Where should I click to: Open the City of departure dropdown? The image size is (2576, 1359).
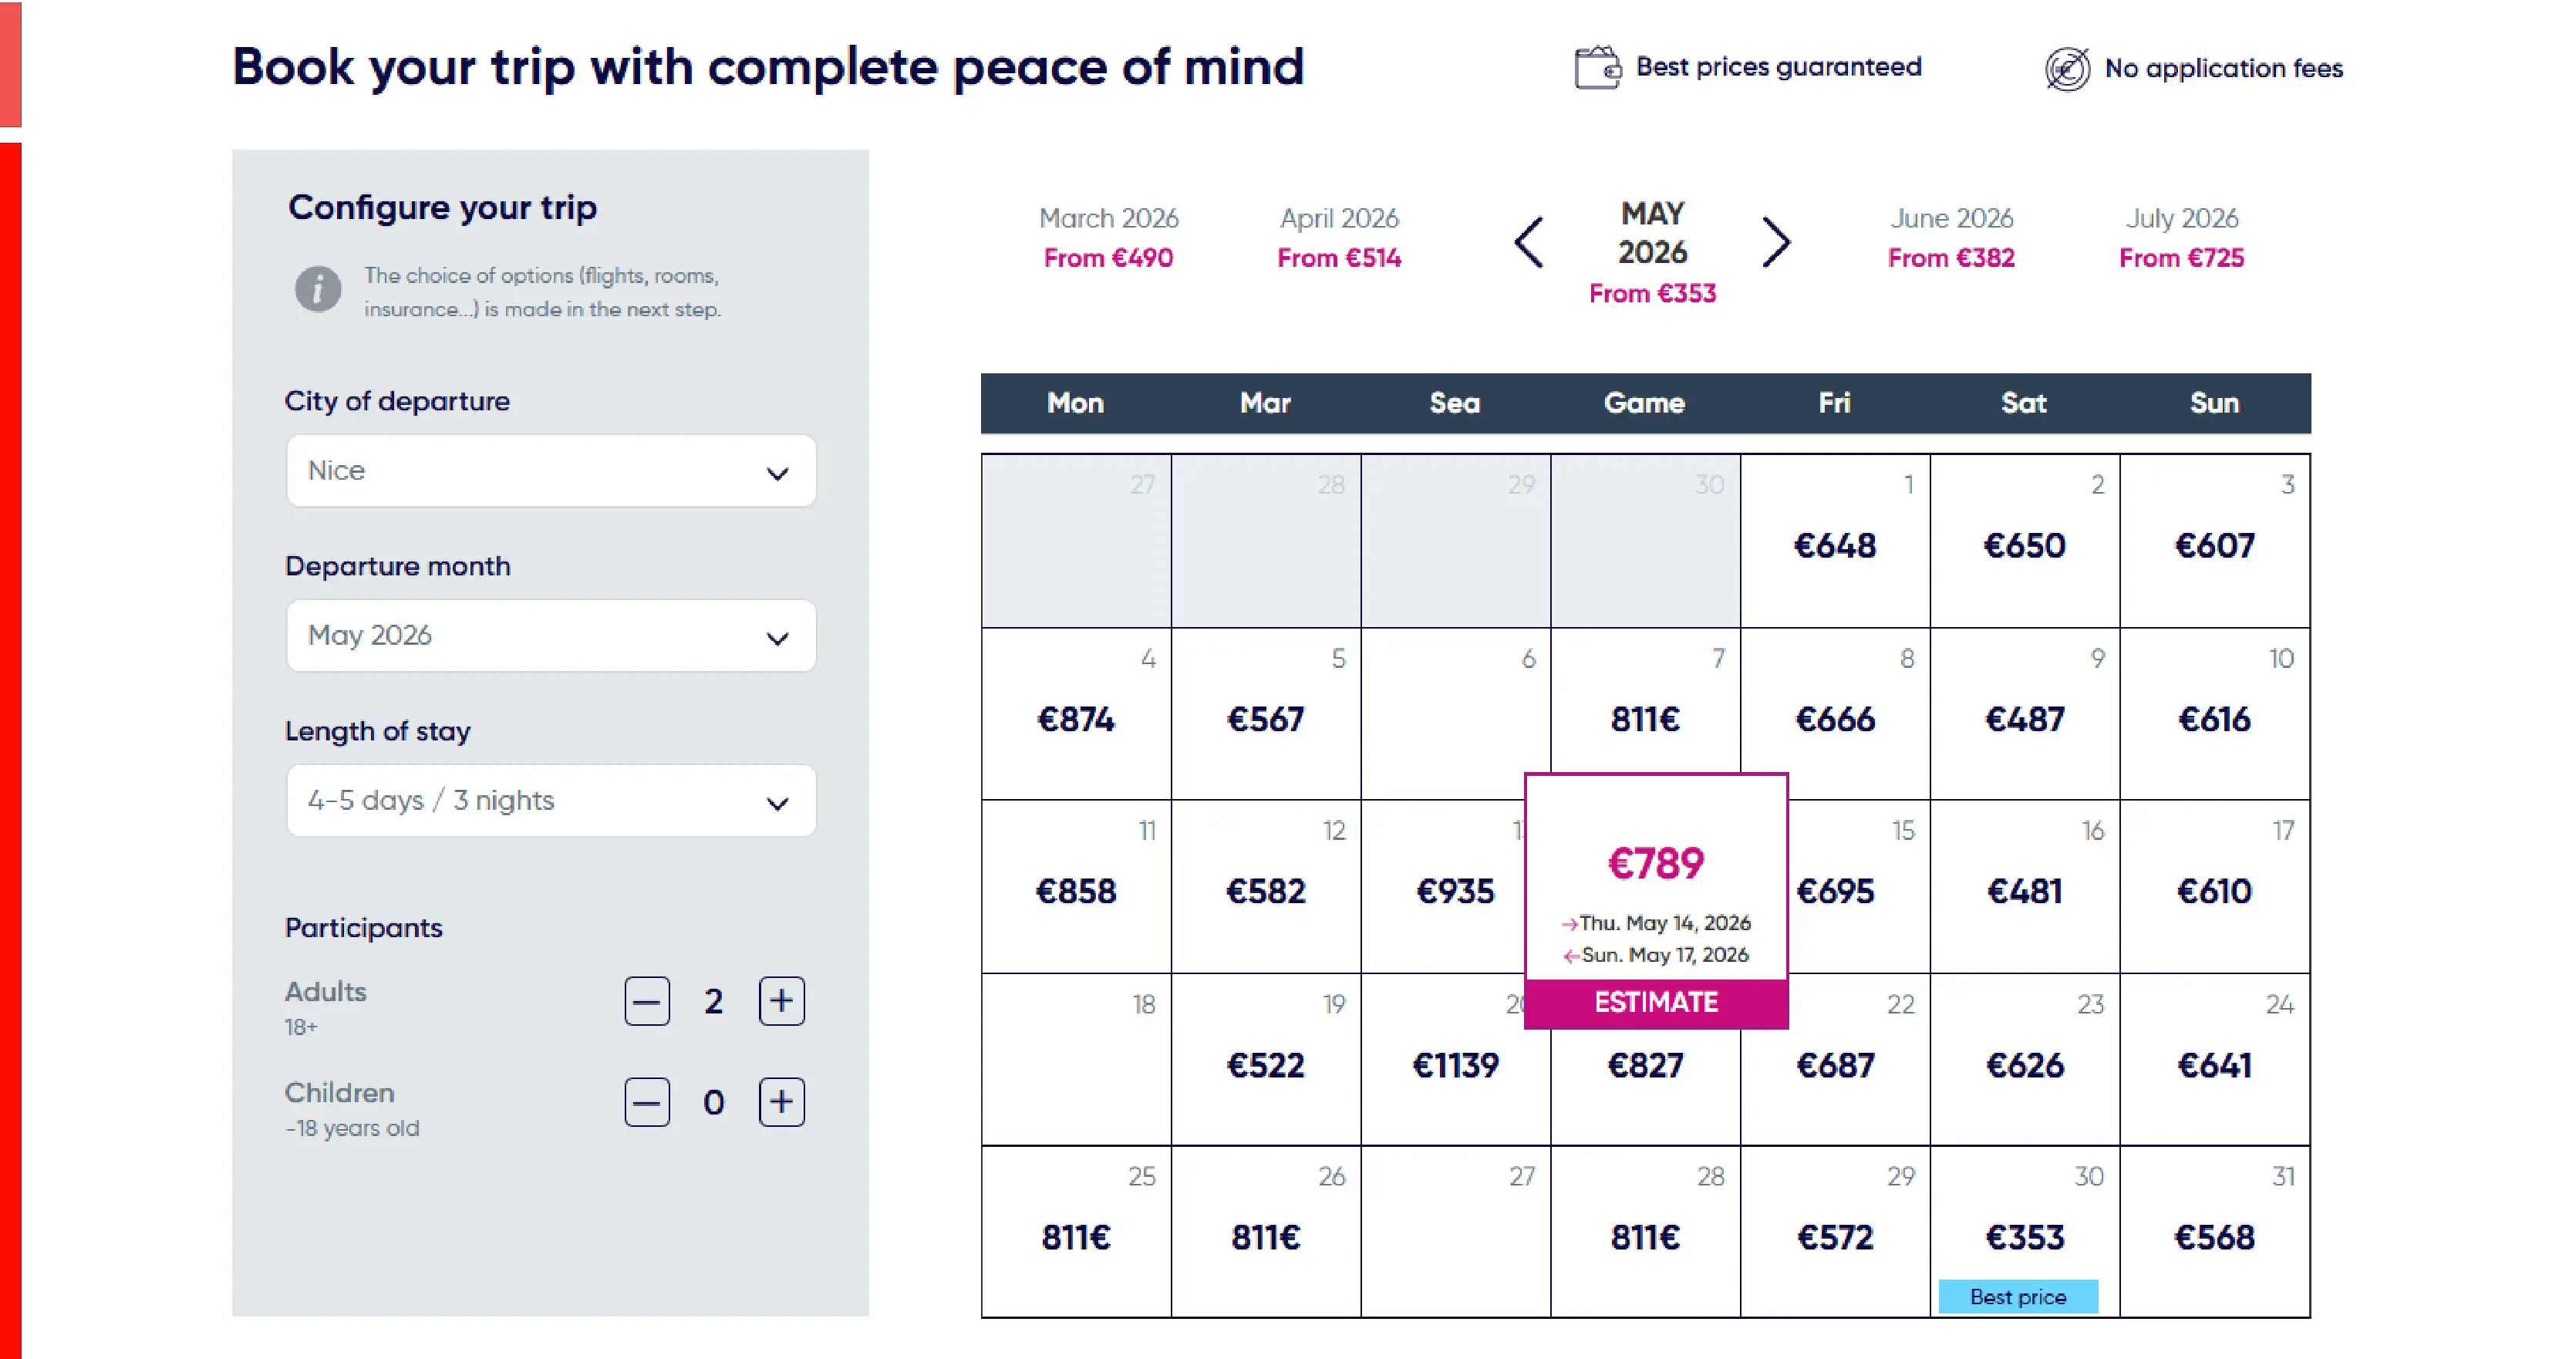tap(551, 471)
